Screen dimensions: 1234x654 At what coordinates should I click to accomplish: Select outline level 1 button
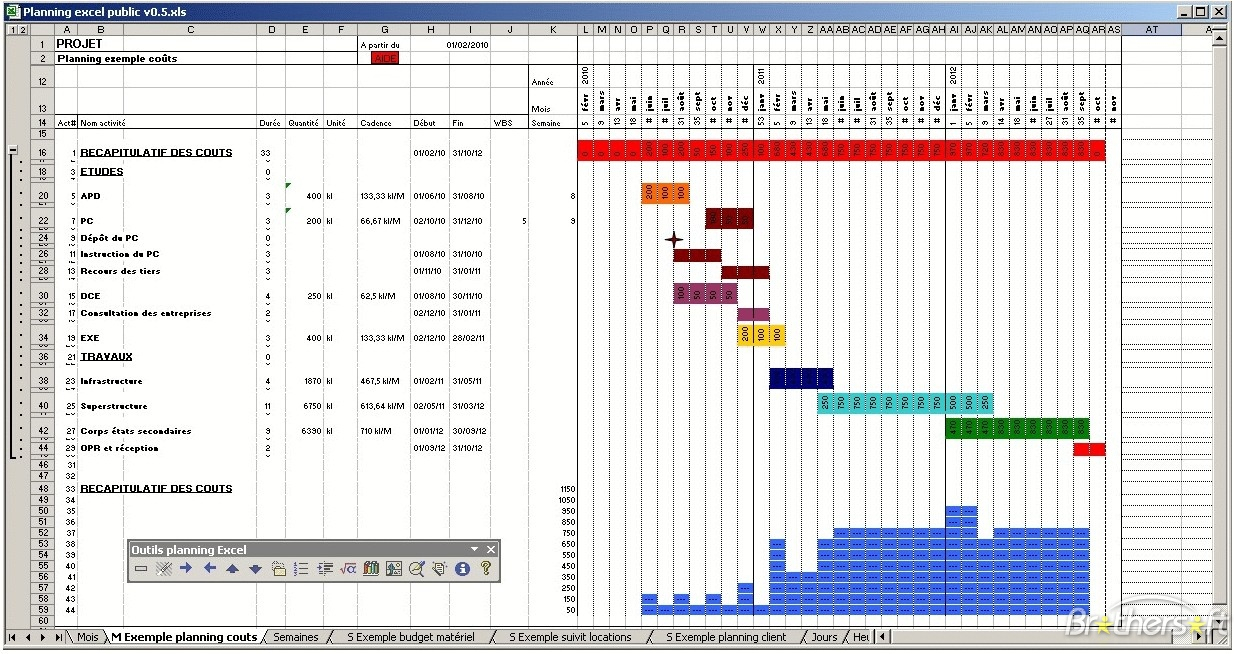(x=12, y=30)
